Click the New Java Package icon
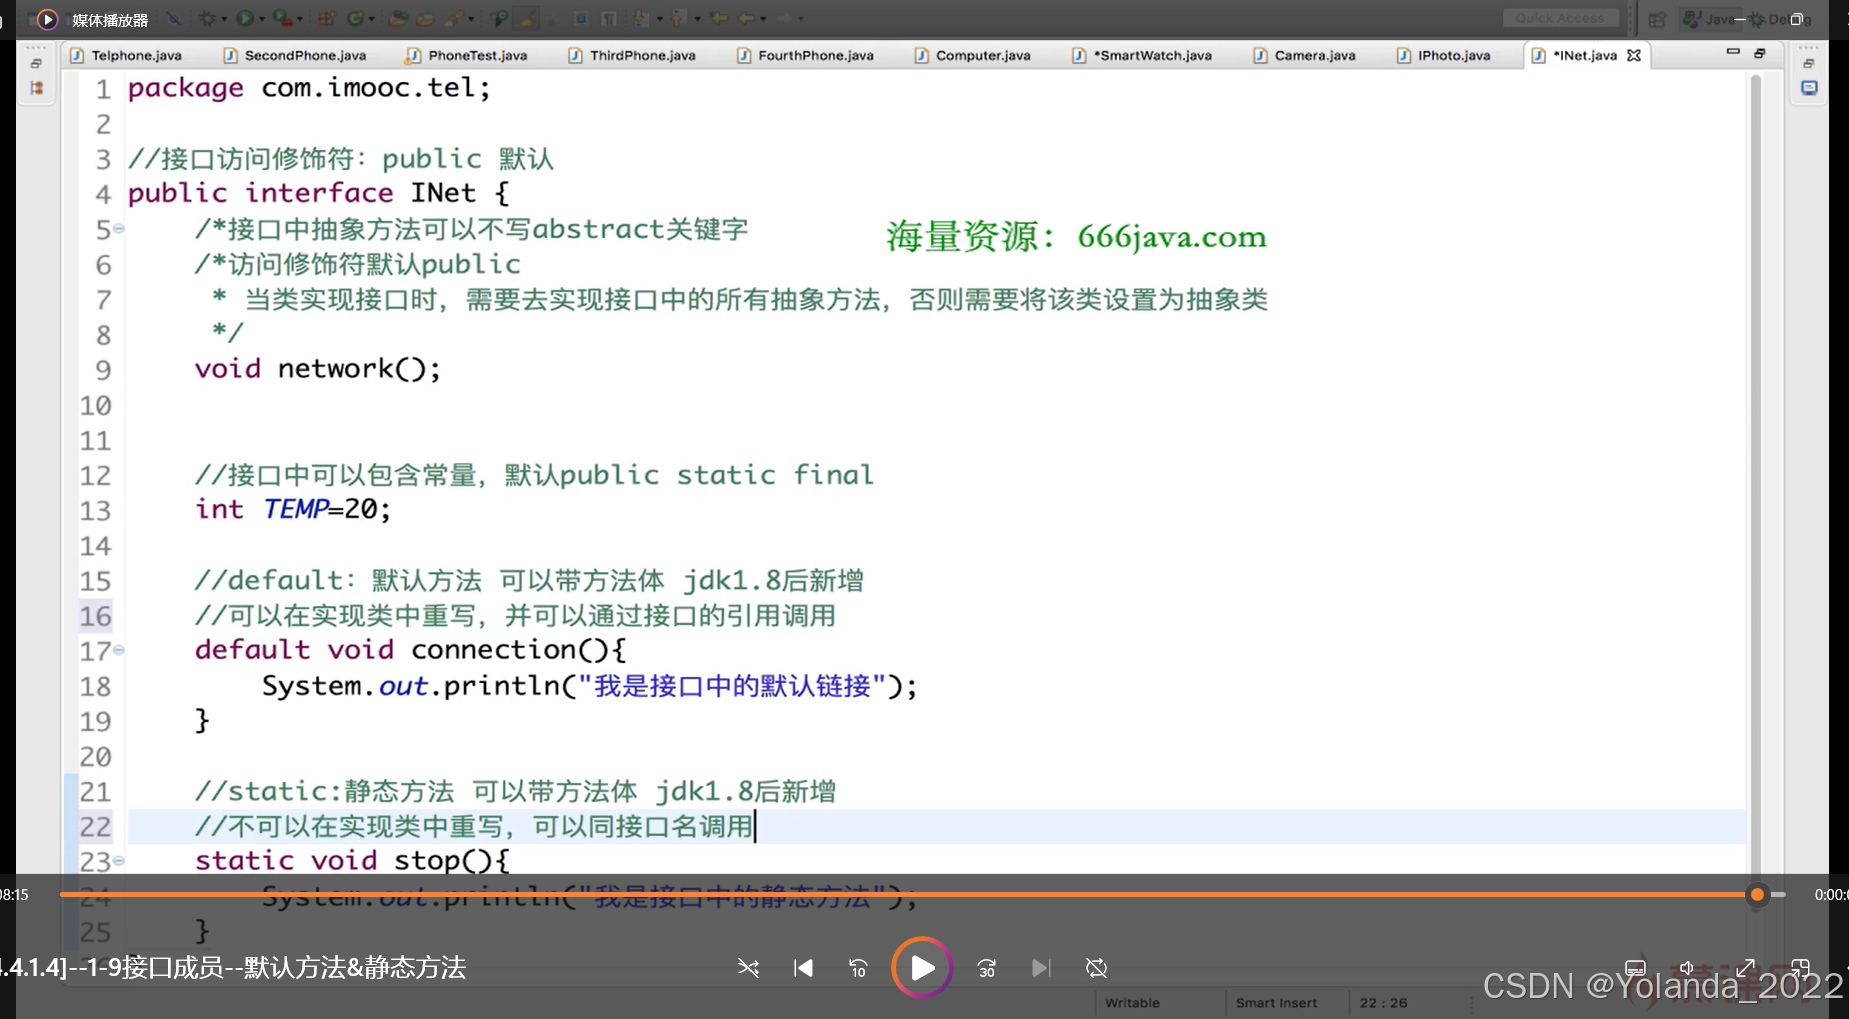Image resolution: width=1849 pixels, height=1019 pixels. pos(327,18)
